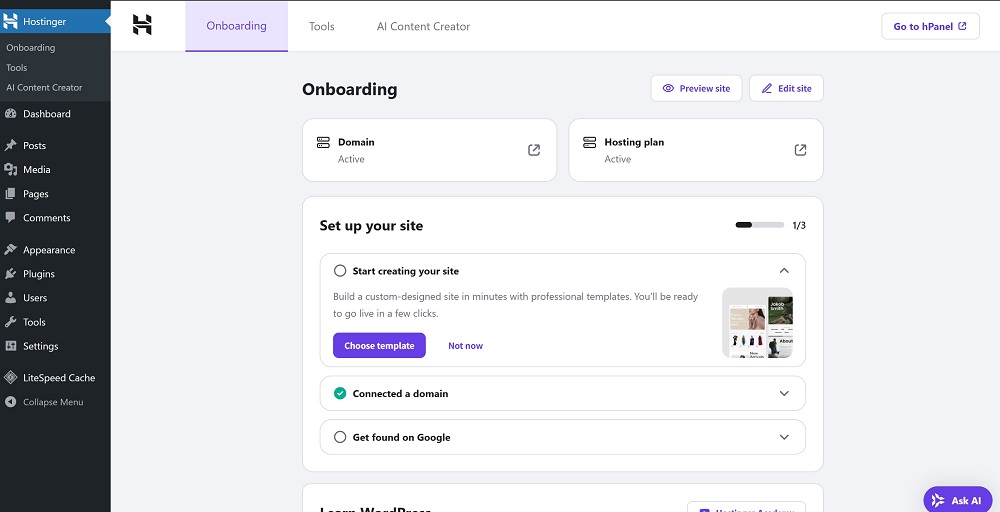The height and width of the screenshot is (512, 1000).
Task: Click the Hosting plan server icon
Action: click(x=590, y=142)
